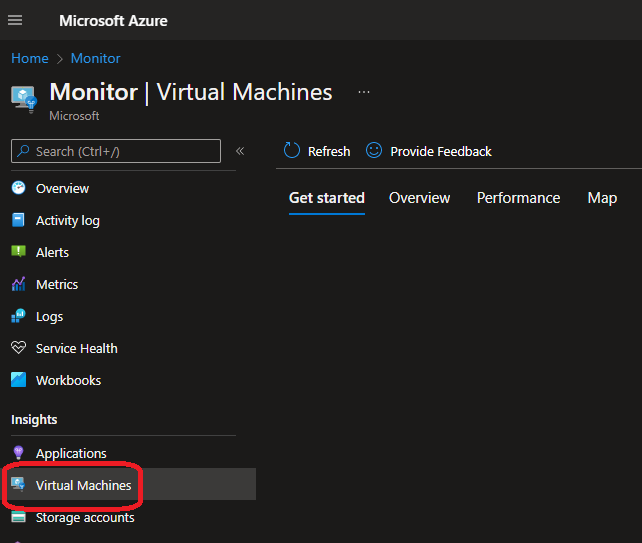Click the Alerts icon in sidebar

(18, 252)
